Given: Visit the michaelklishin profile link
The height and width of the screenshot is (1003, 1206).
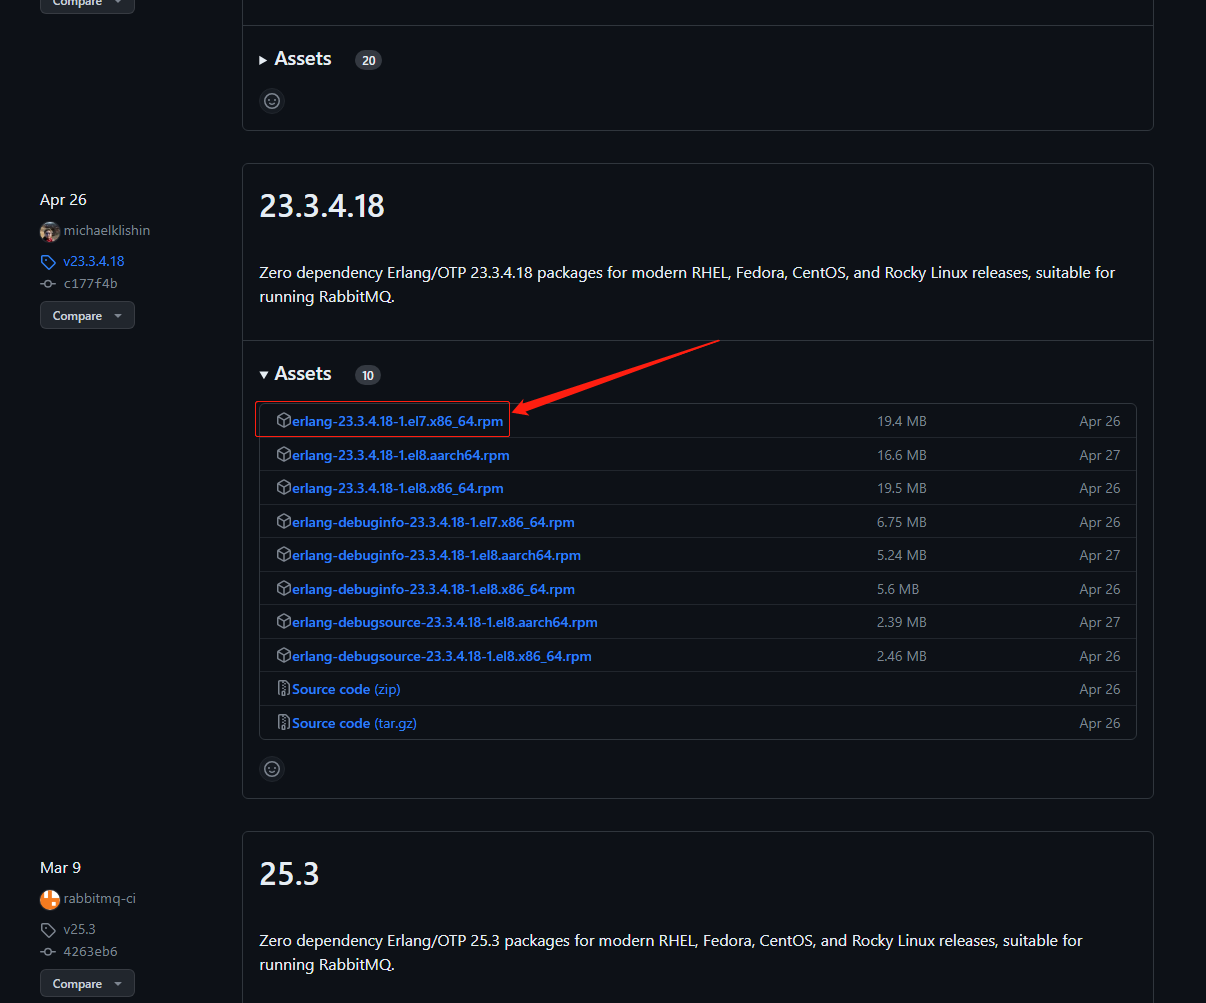Looking at the screenshot, I should pyautogui.click(x=107, y=231).
